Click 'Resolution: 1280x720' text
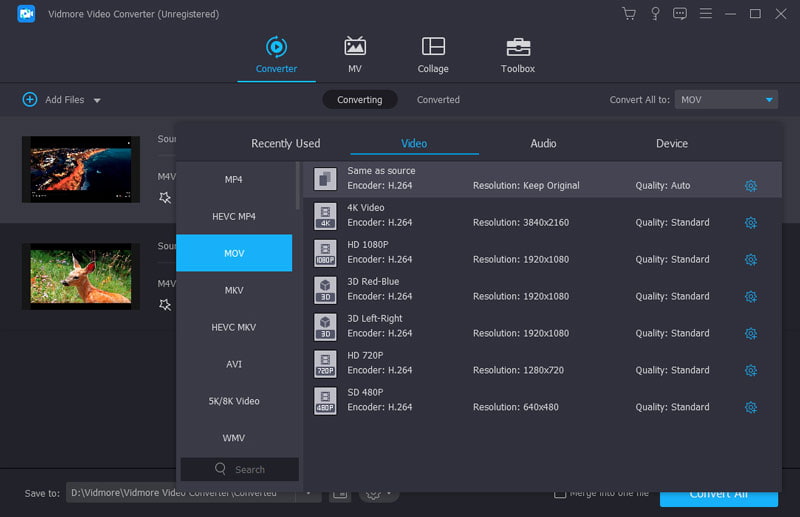800x517 pixels. [518, 370]
